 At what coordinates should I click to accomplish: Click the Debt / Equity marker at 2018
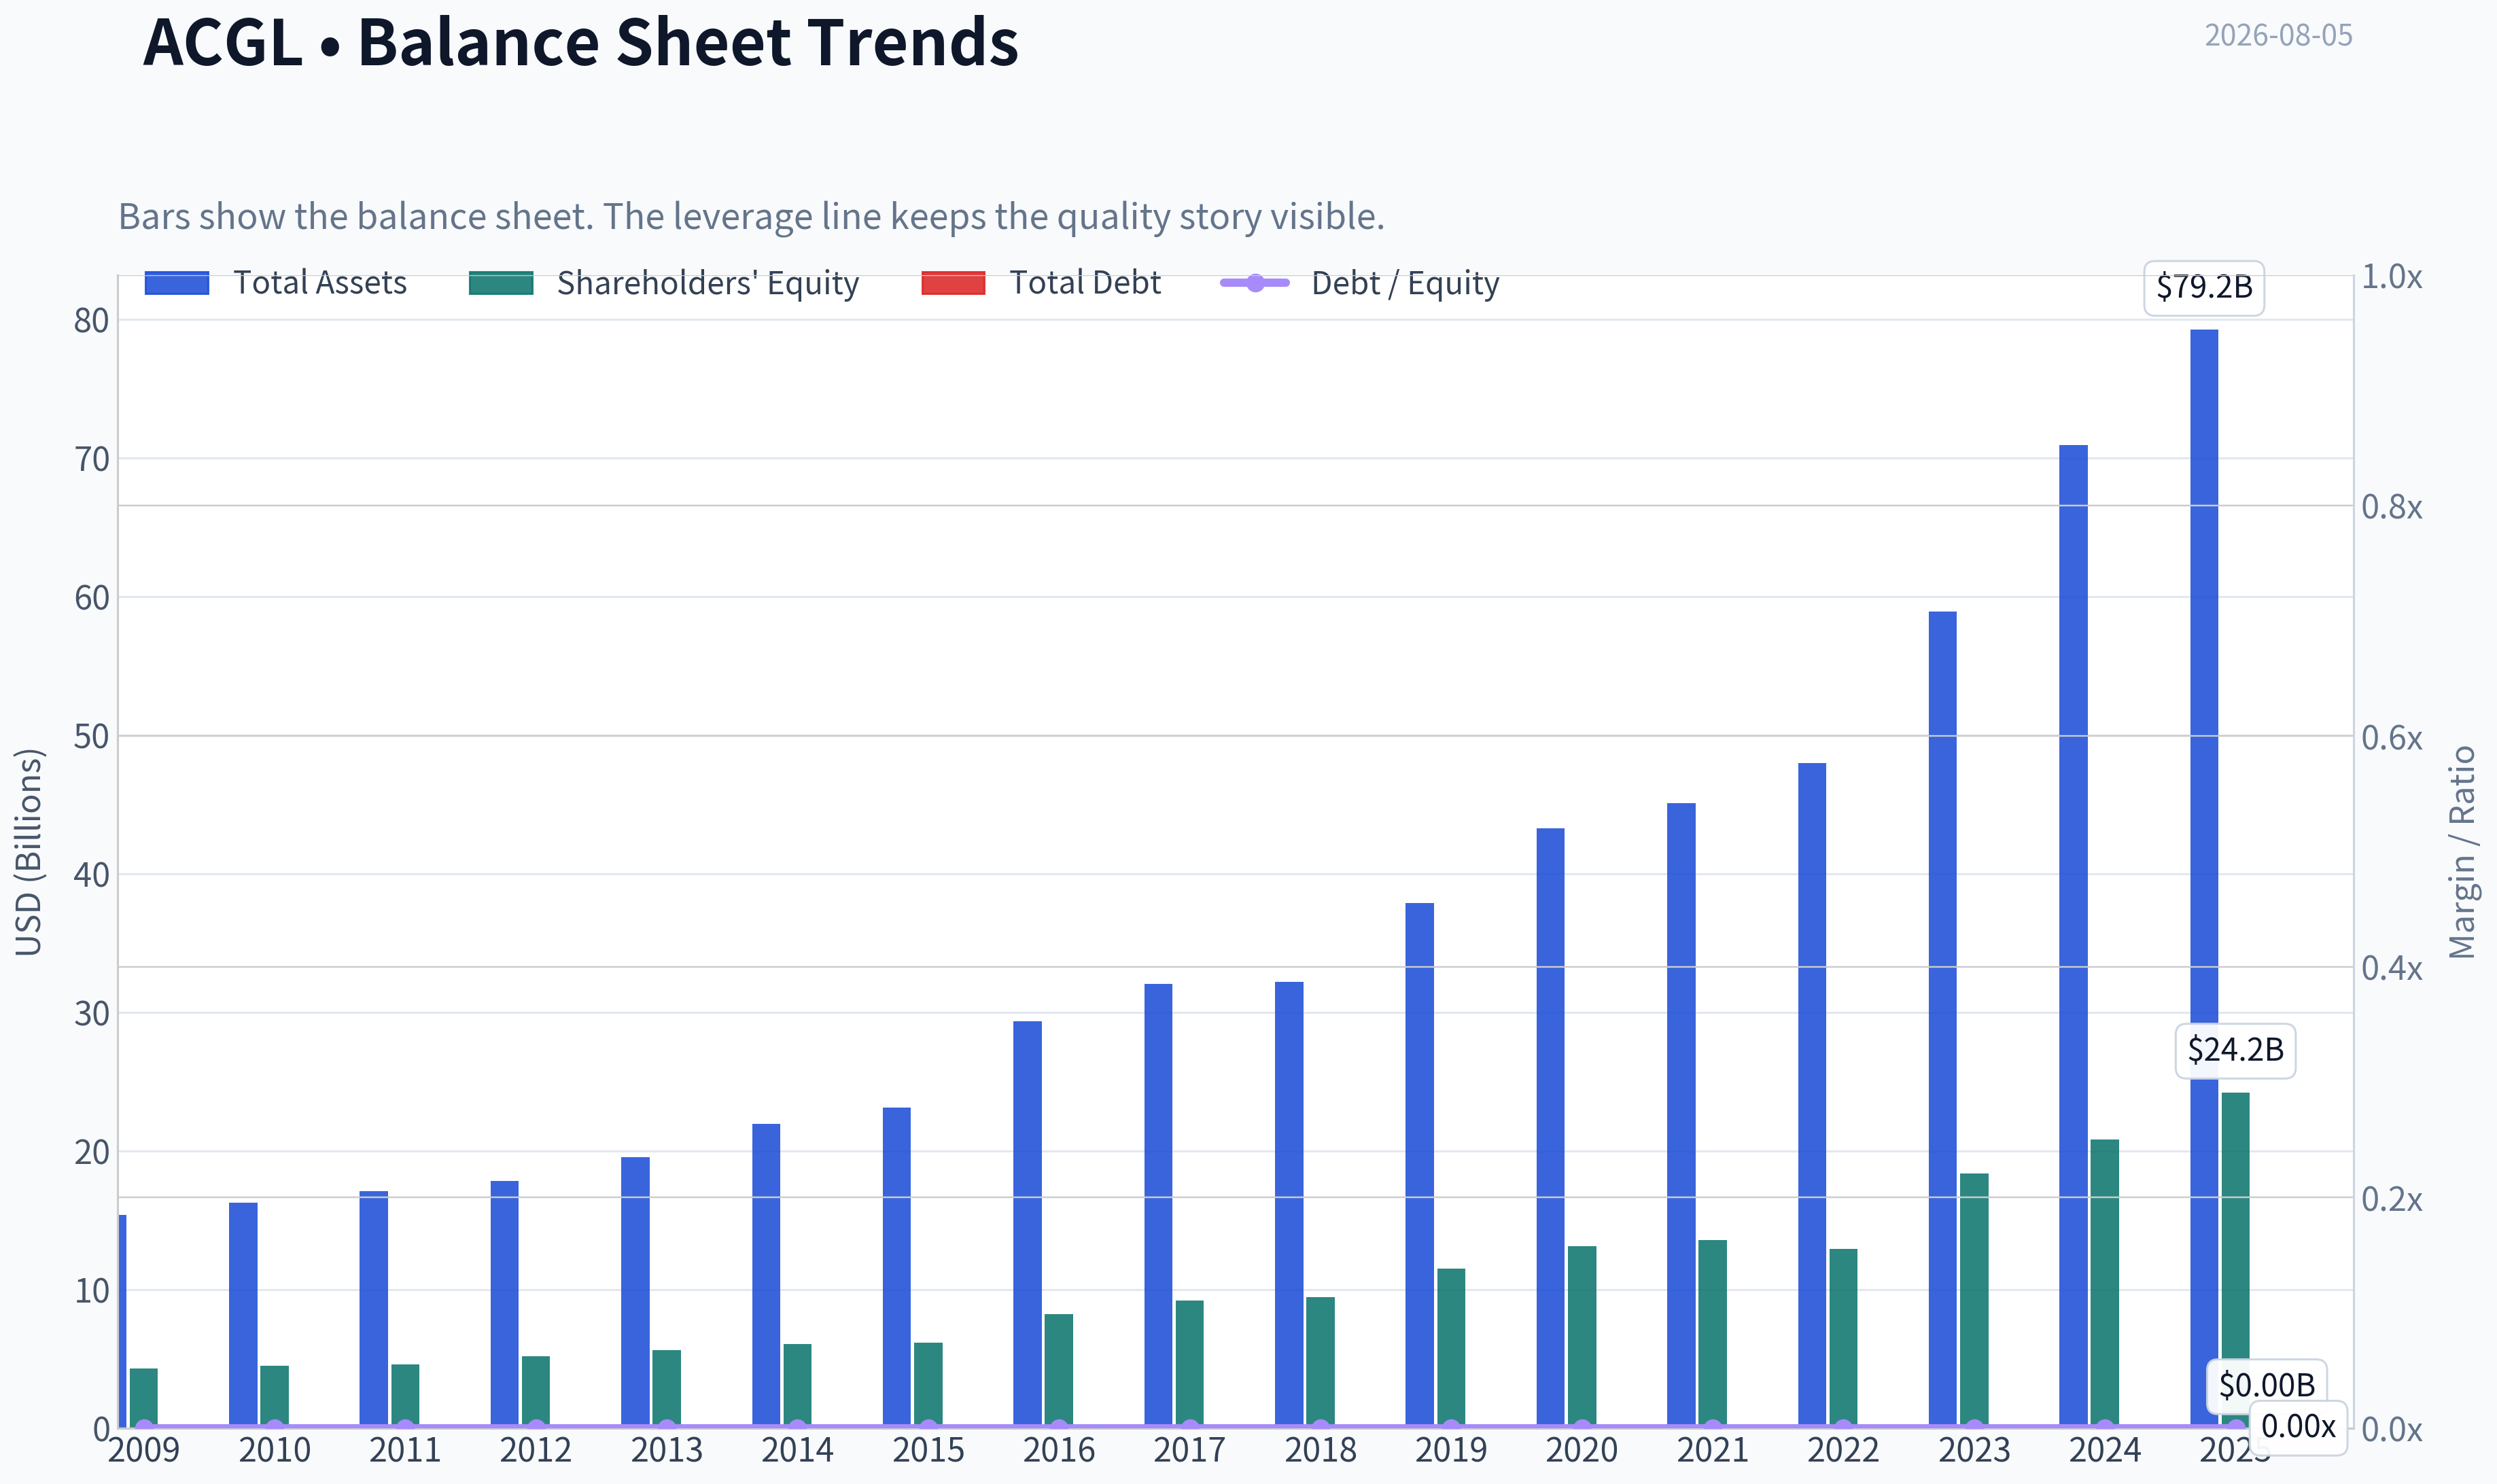pyautogui.click(x=1320, y=1427)
